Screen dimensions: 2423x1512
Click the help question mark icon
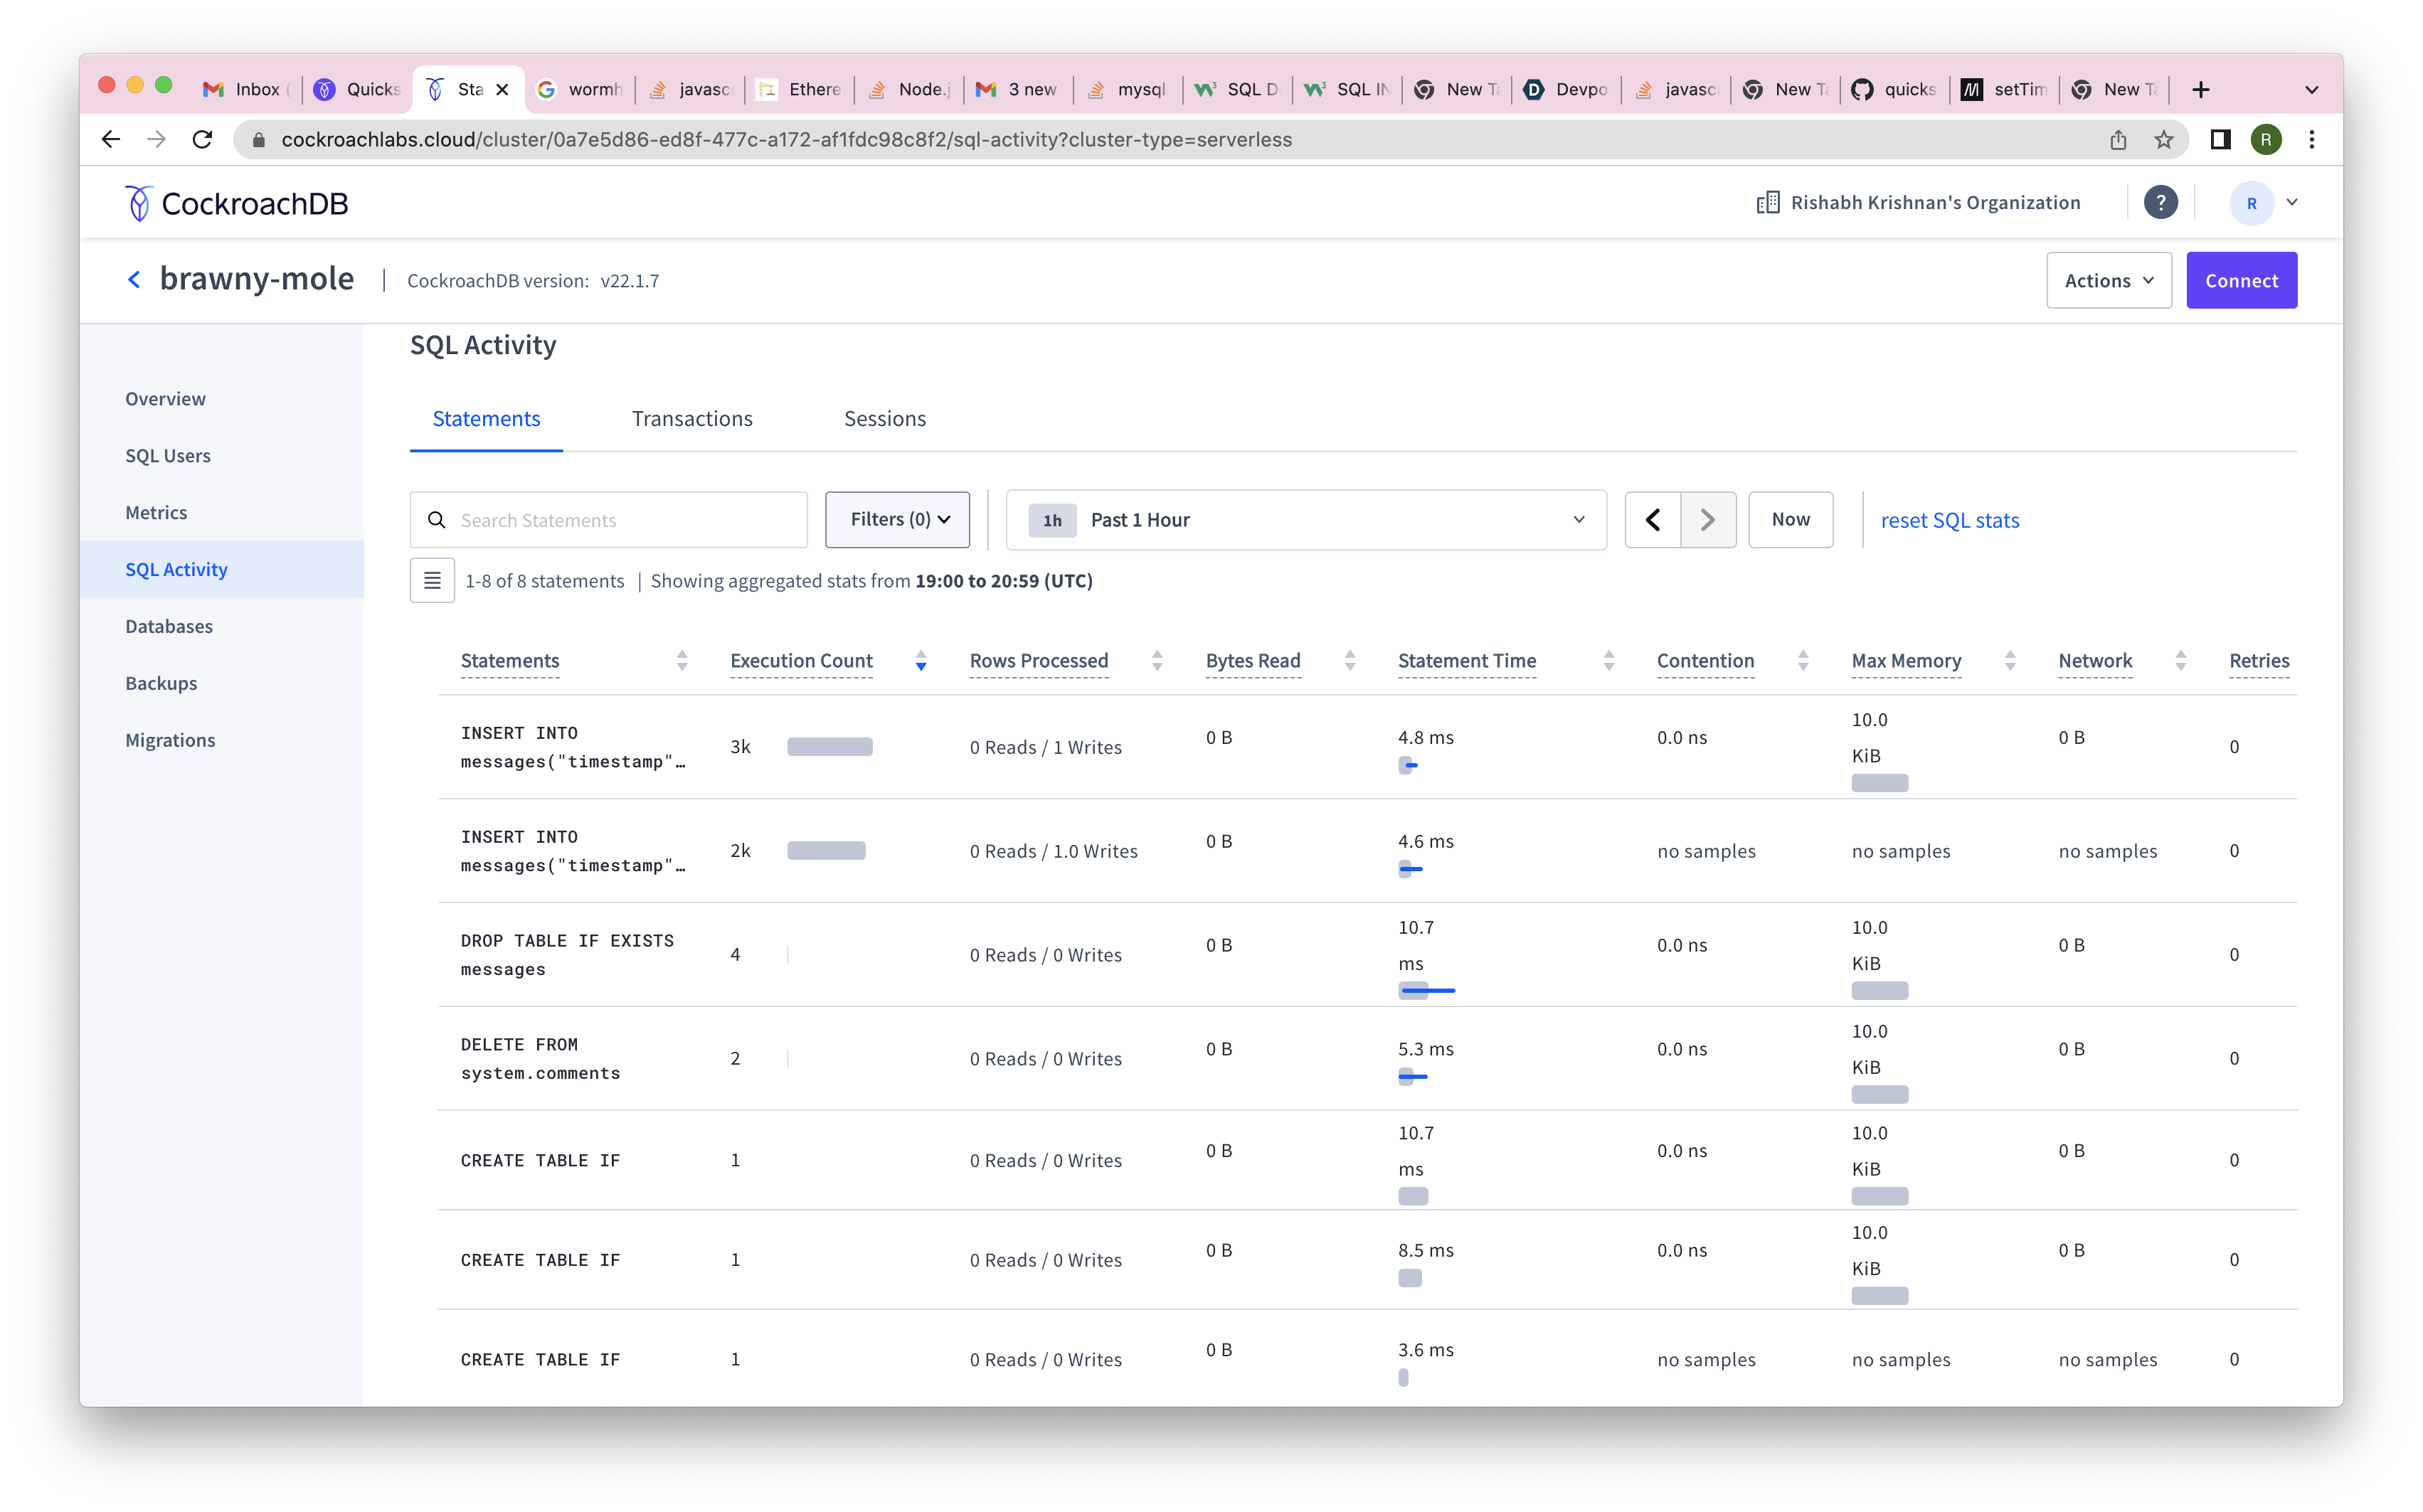point(2160,203)
